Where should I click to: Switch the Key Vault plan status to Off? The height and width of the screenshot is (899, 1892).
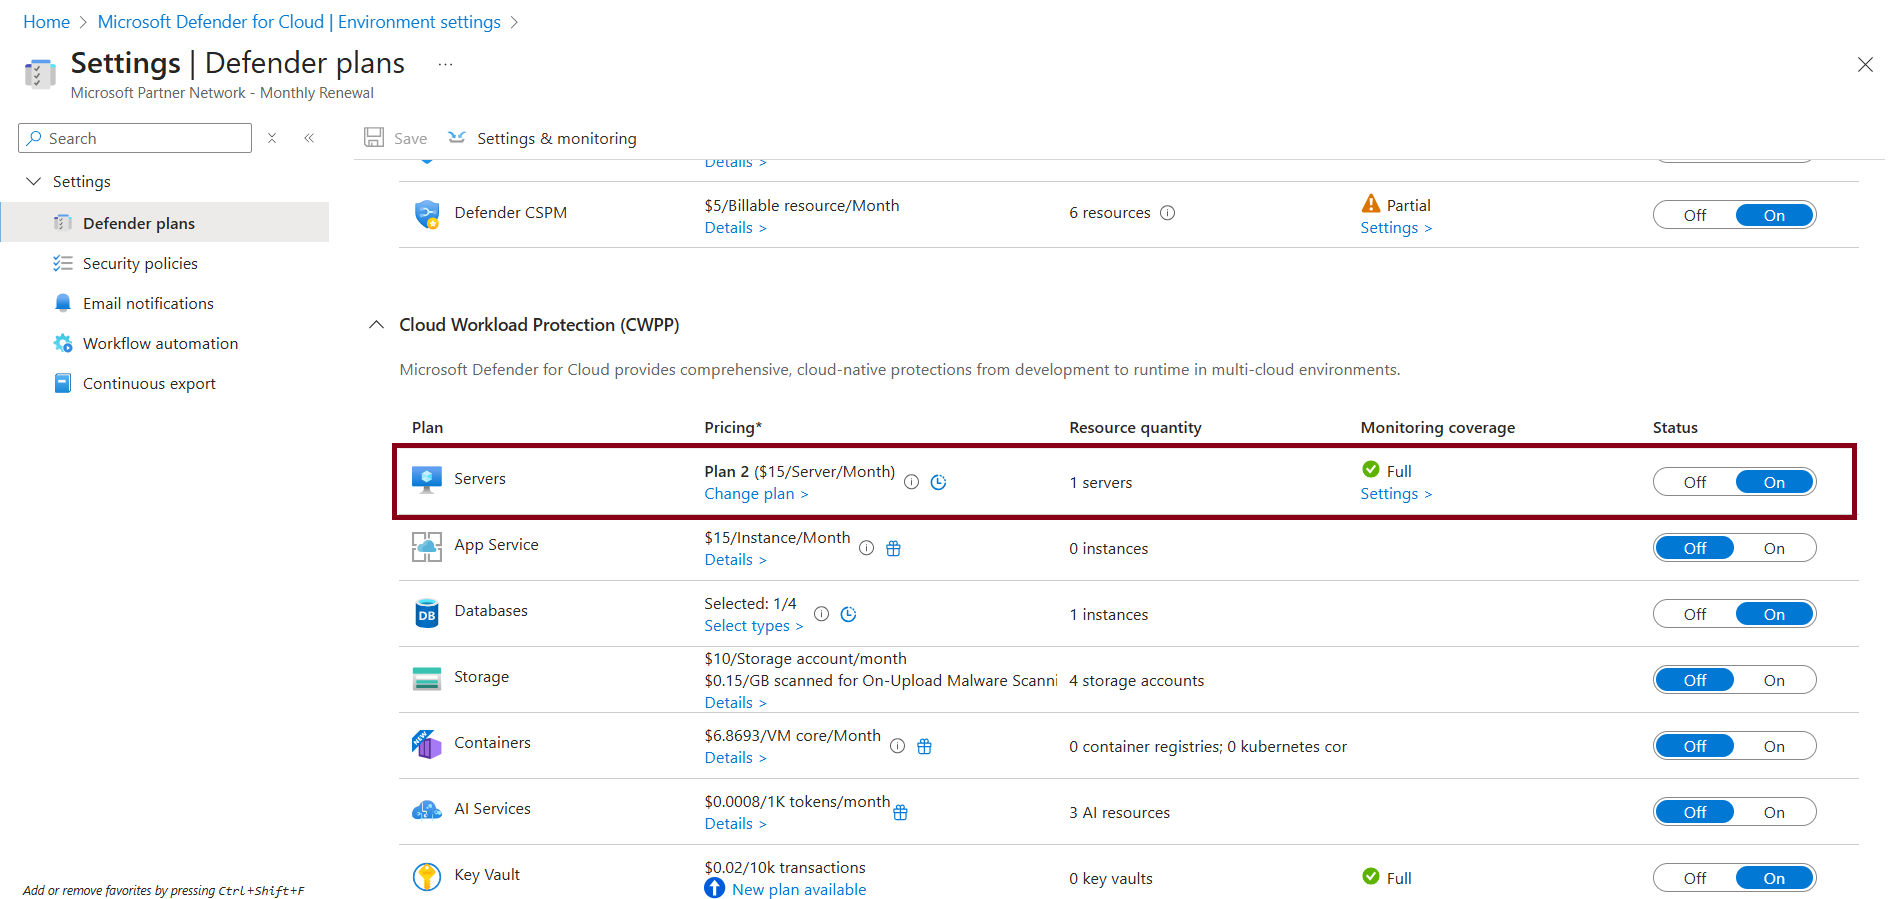[x=1695, y=878]
